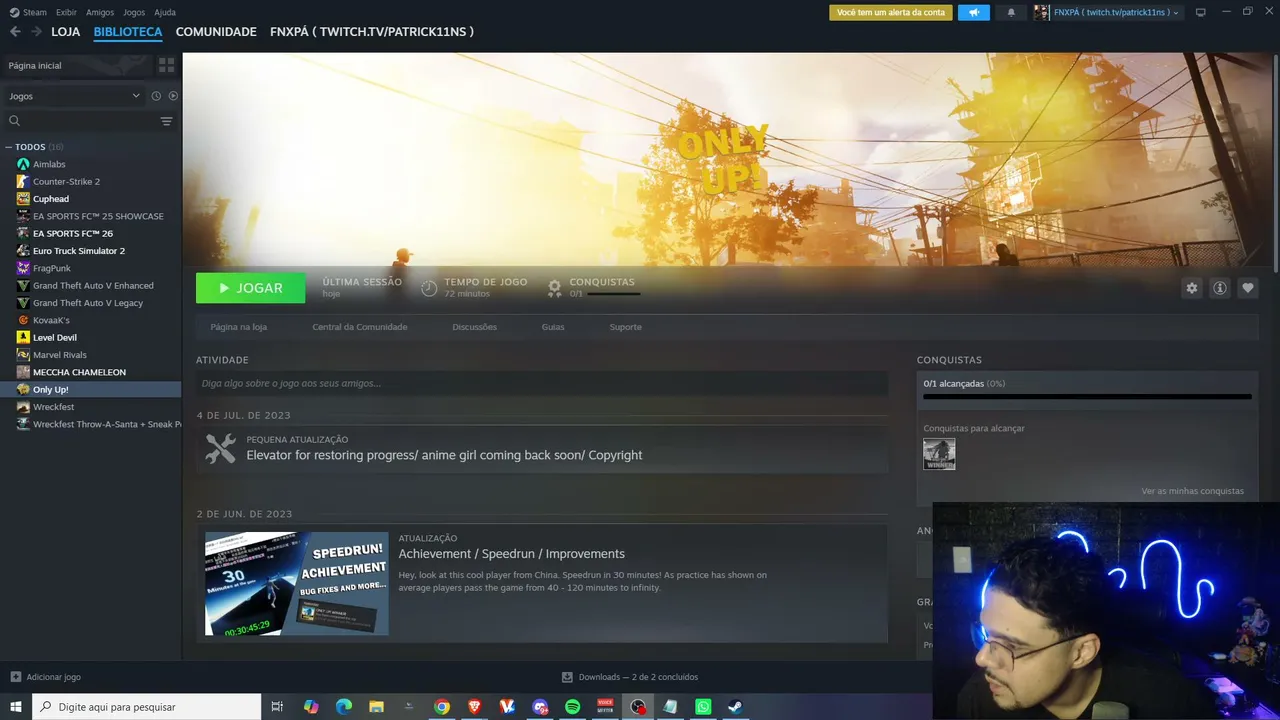Open the Suporte link
The width and height of the screenshot is (1280, 720).
626,327
